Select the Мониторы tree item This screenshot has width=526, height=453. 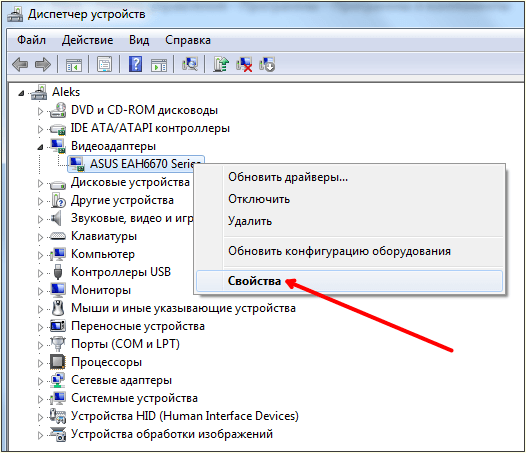[101, 290]
